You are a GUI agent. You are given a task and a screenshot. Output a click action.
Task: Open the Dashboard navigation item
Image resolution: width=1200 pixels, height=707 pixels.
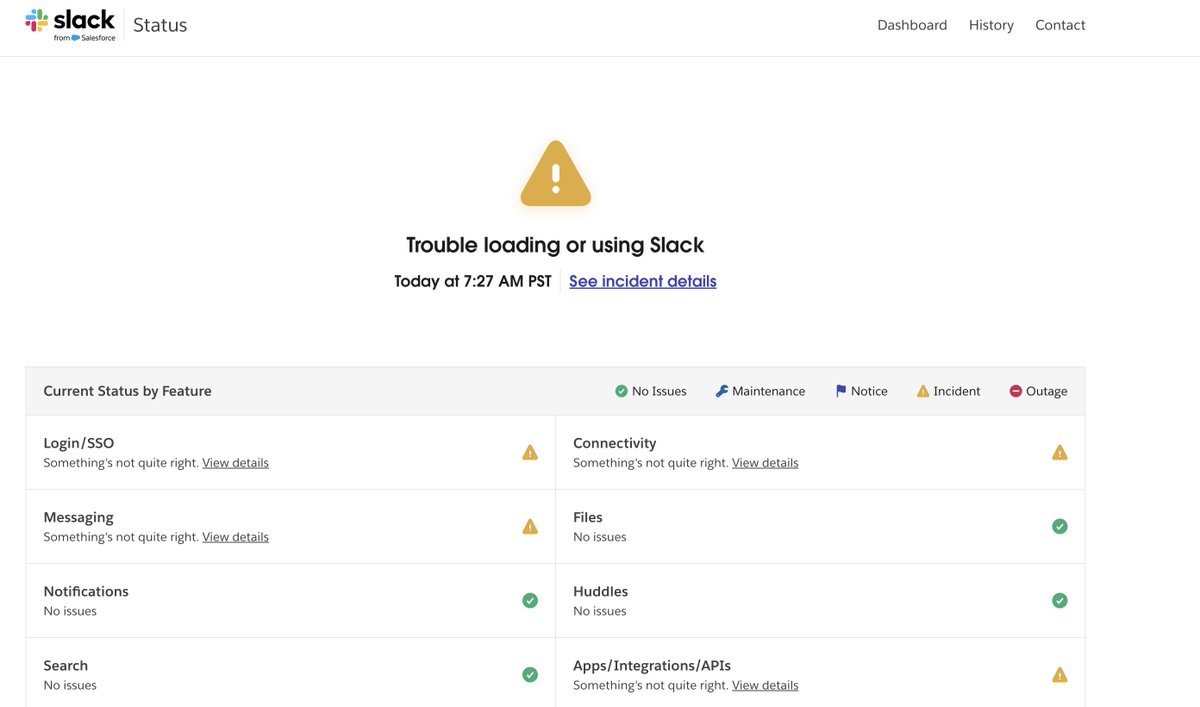click(912, 24)
